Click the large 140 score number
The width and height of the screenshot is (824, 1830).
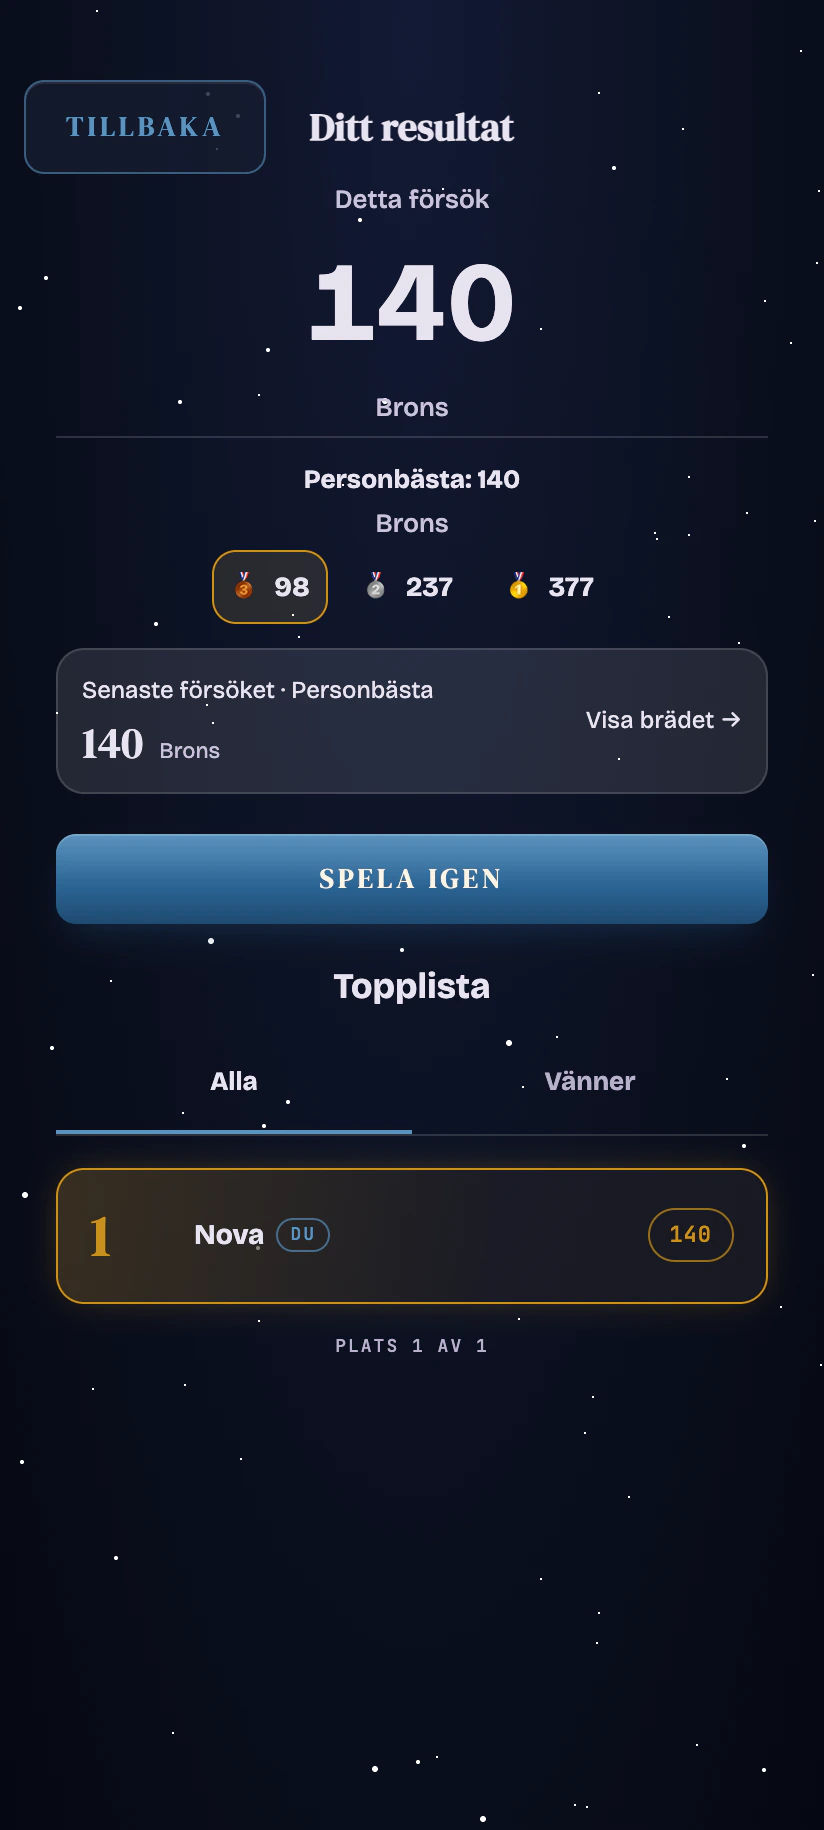[x=412, y=302]
